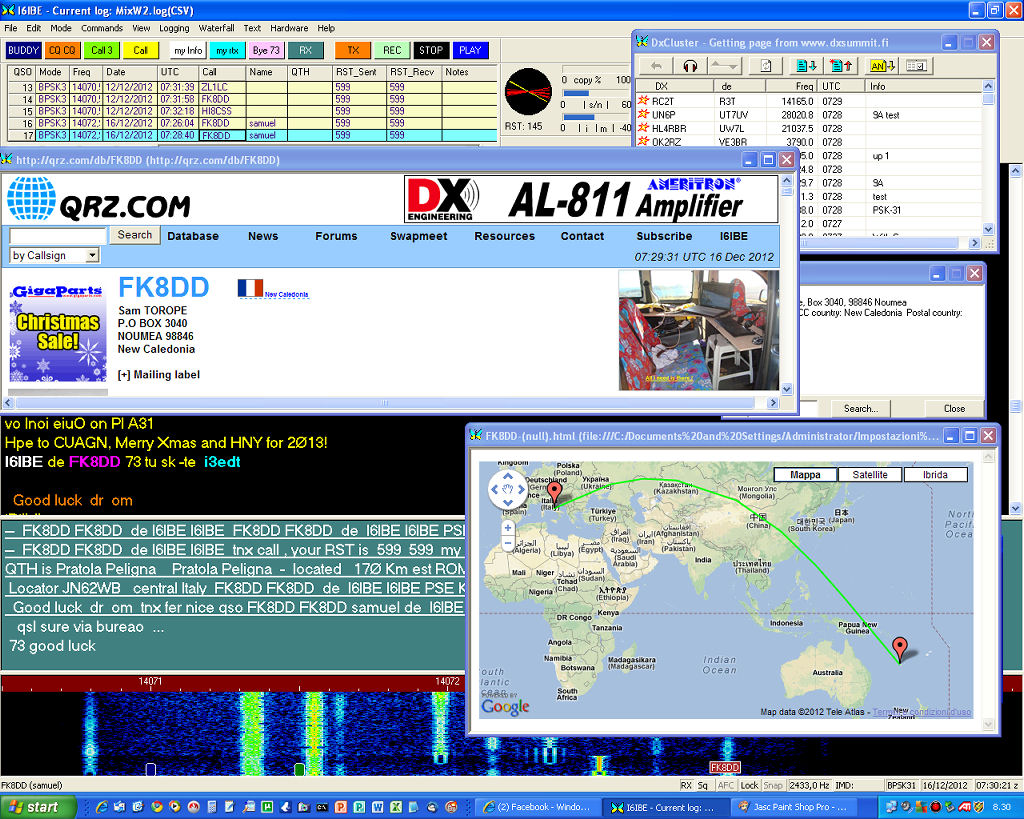Toggle the Lock indicator in status bar
This screenshot has height=819, width=1024.
point(750,786)
